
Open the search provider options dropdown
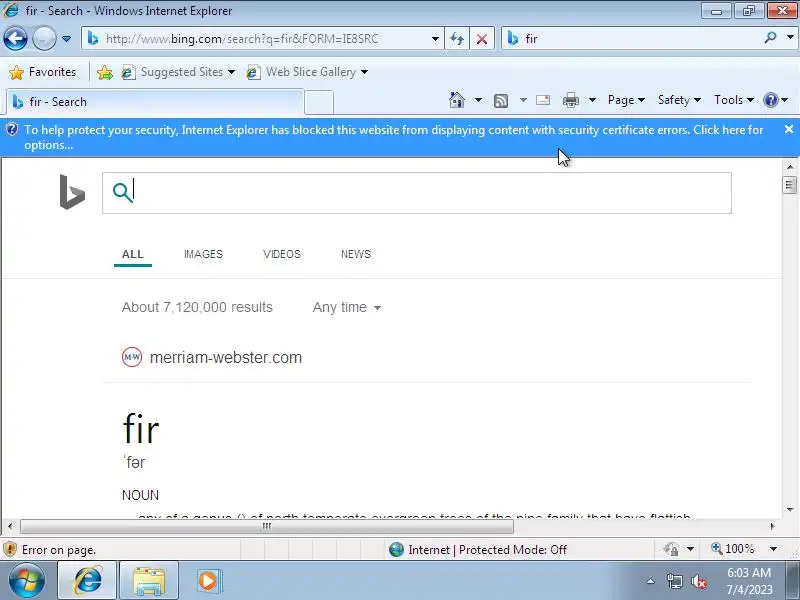(790, 38)
